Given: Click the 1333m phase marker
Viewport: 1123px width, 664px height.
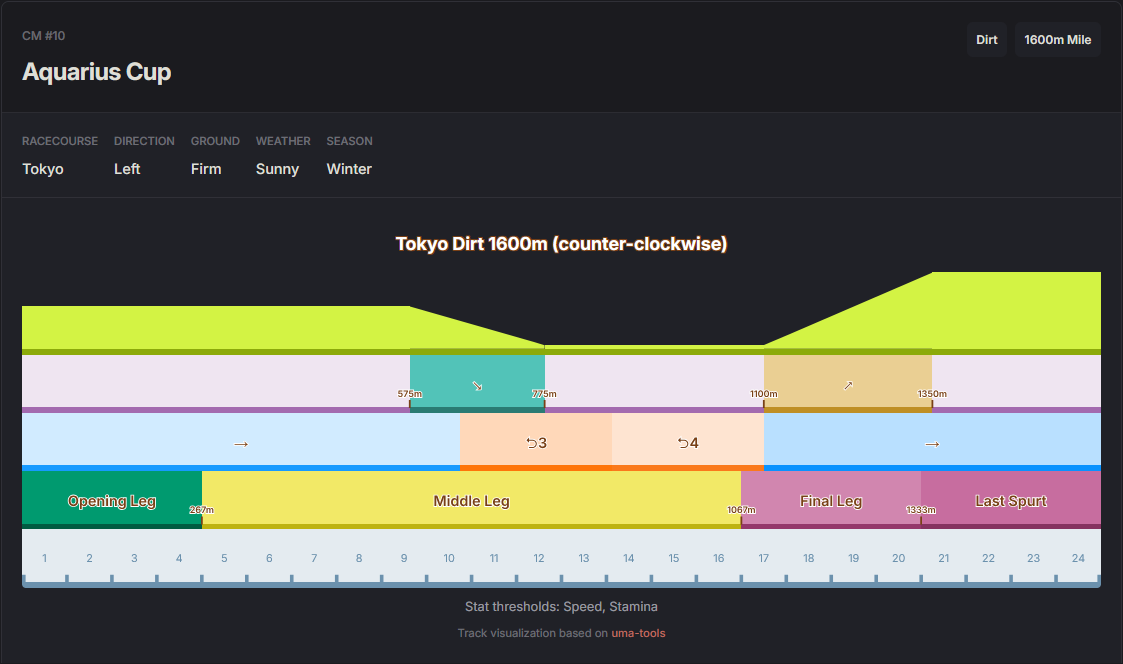Looking at the screenshot, I should 920,510.
